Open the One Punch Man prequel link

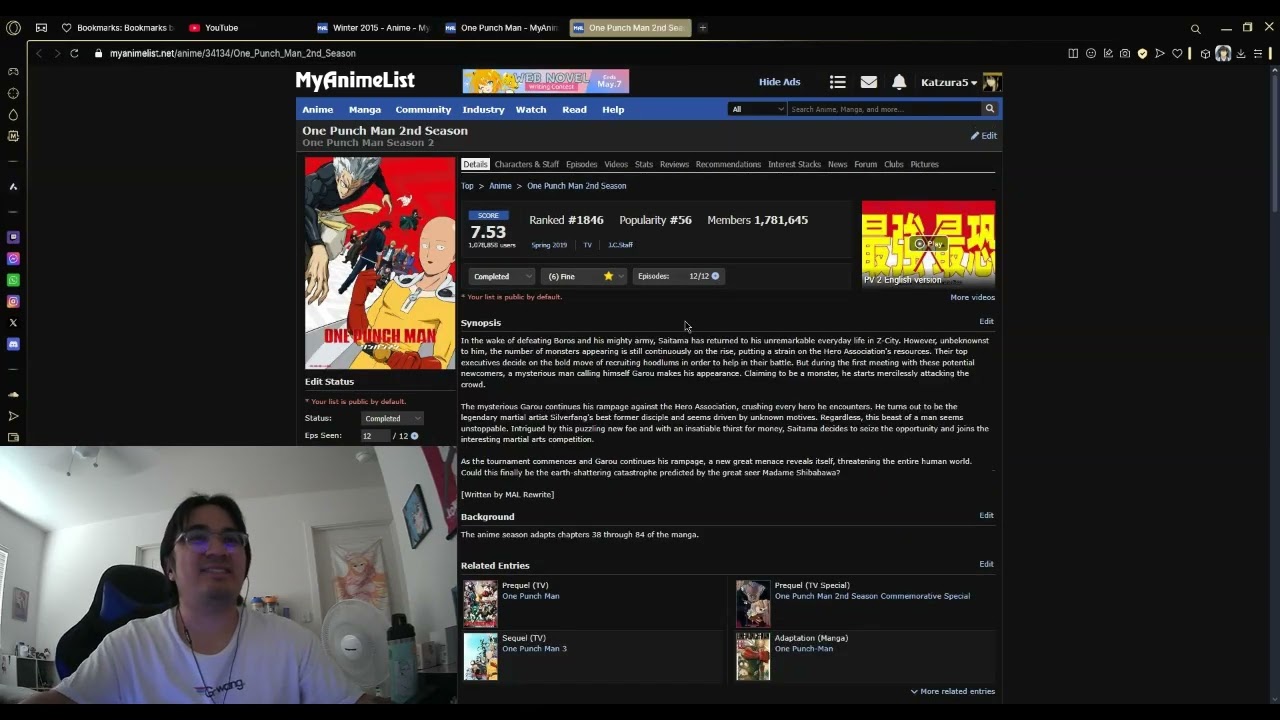point(531,596)
